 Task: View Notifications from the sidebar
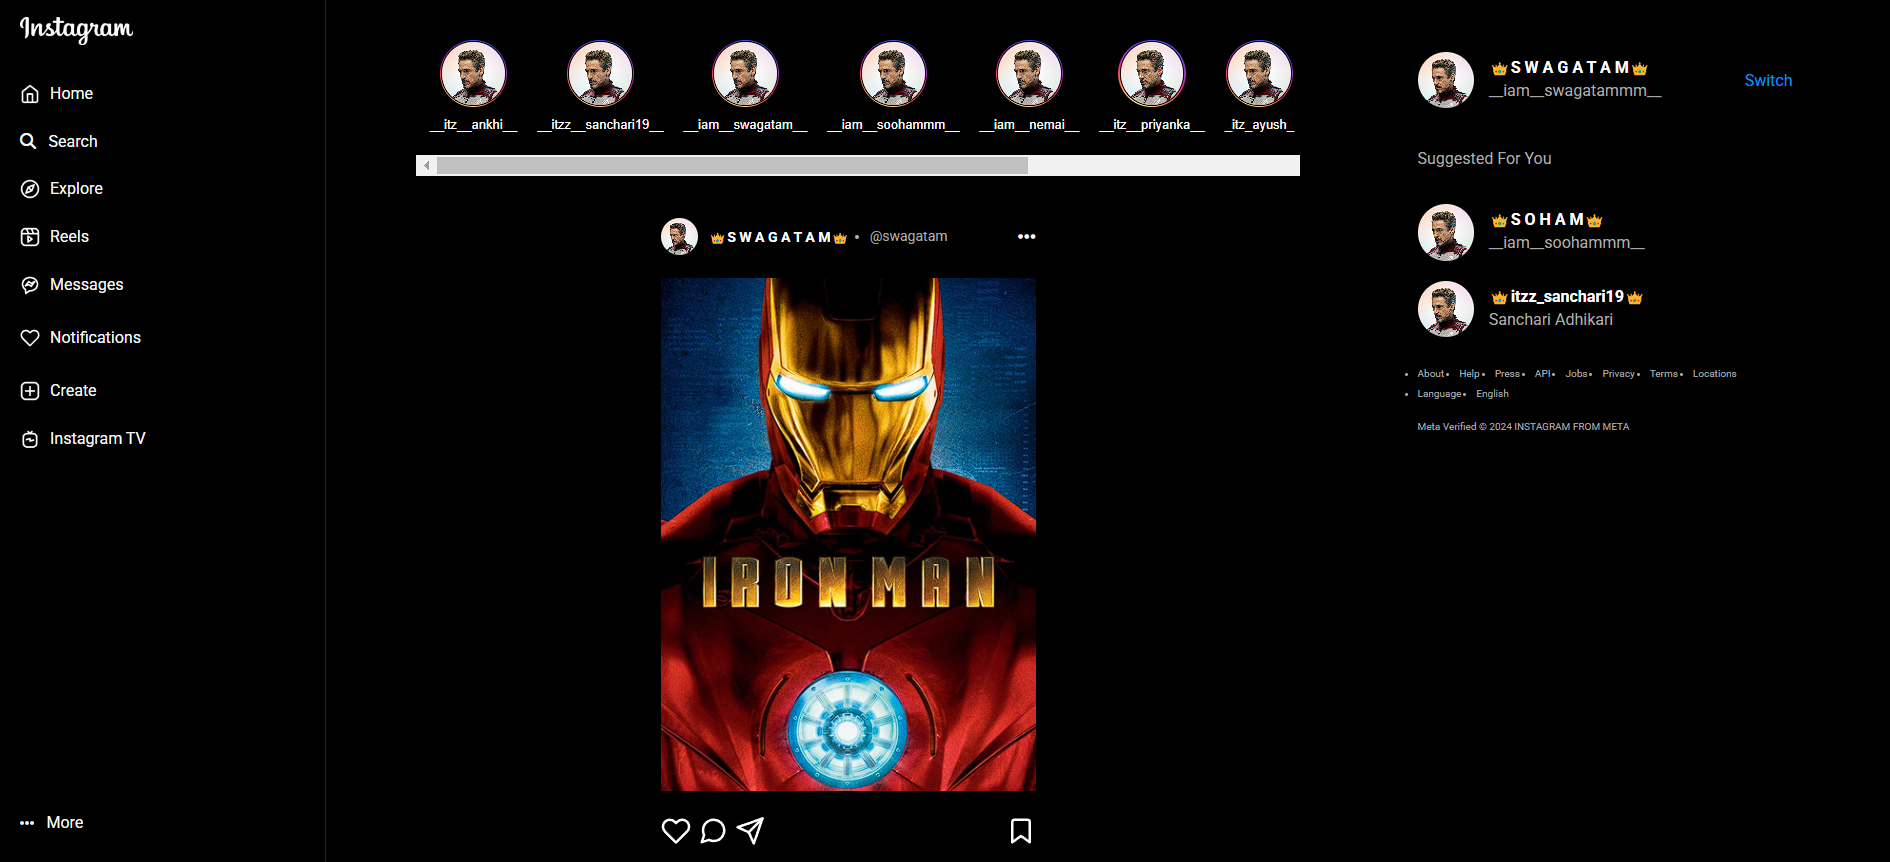pos(94,338)
